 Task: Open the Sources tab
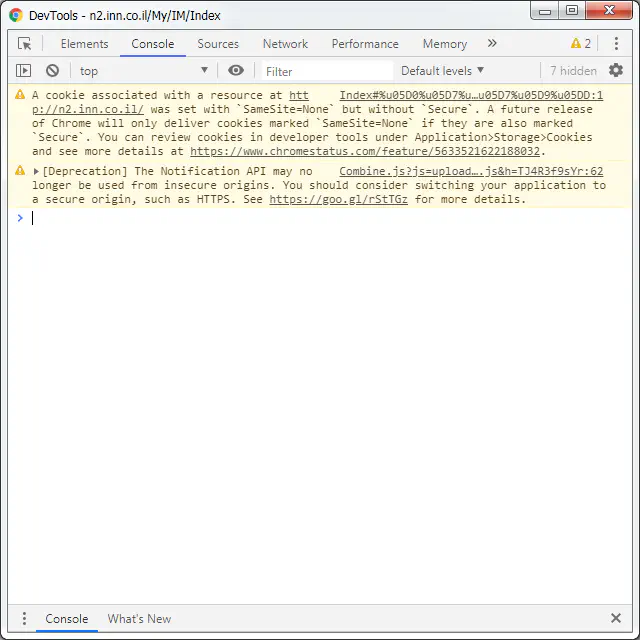tap(218, 44)
